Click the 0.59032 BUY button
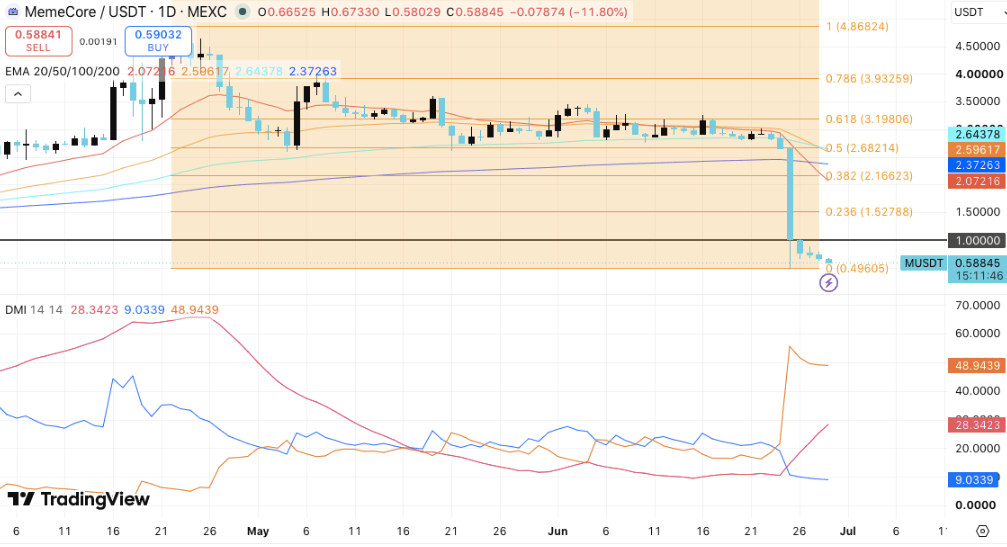1007x547 pixels. pyautogui.click(x=158, y=40)
